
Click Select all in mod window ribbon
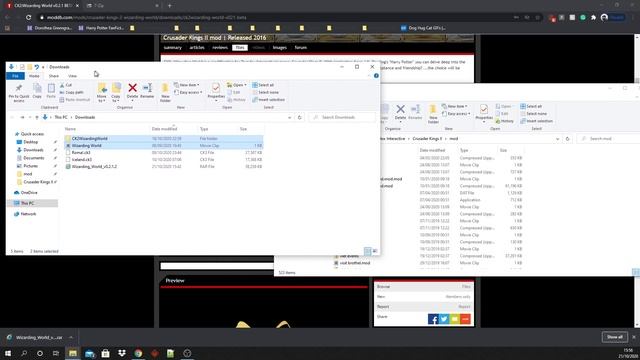pos(531,106)
